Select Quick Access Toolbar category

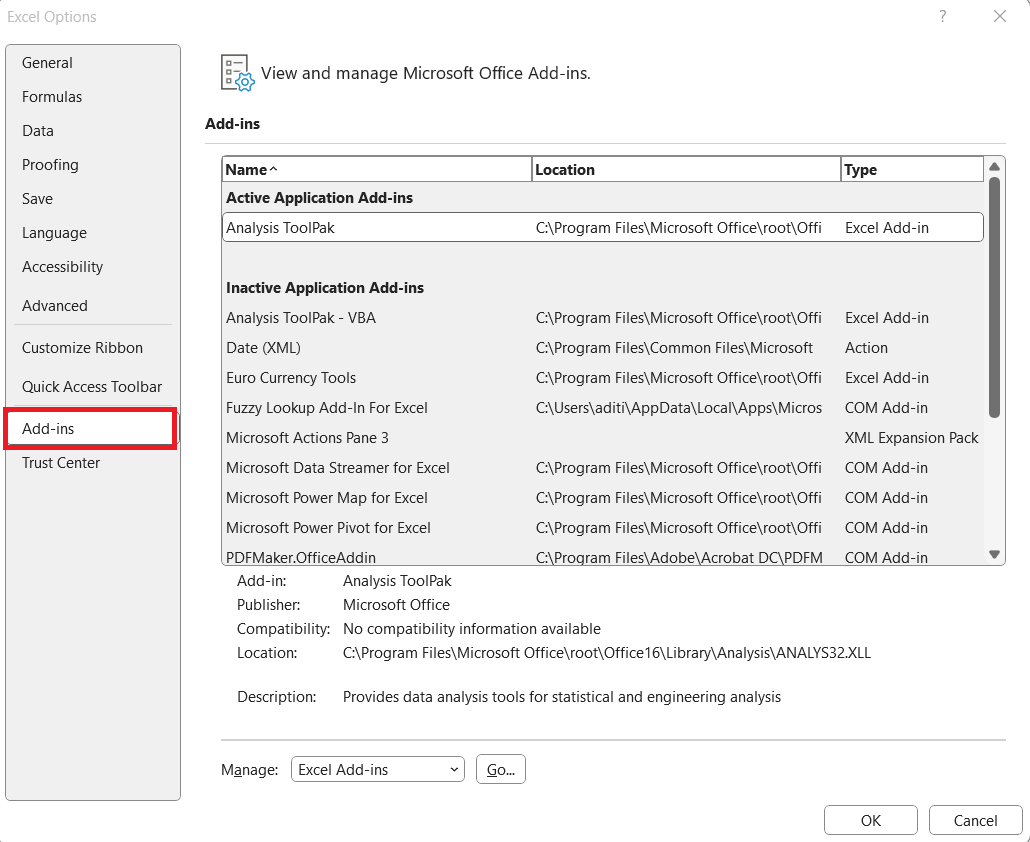pyautogui.click(x=92, y=387)
